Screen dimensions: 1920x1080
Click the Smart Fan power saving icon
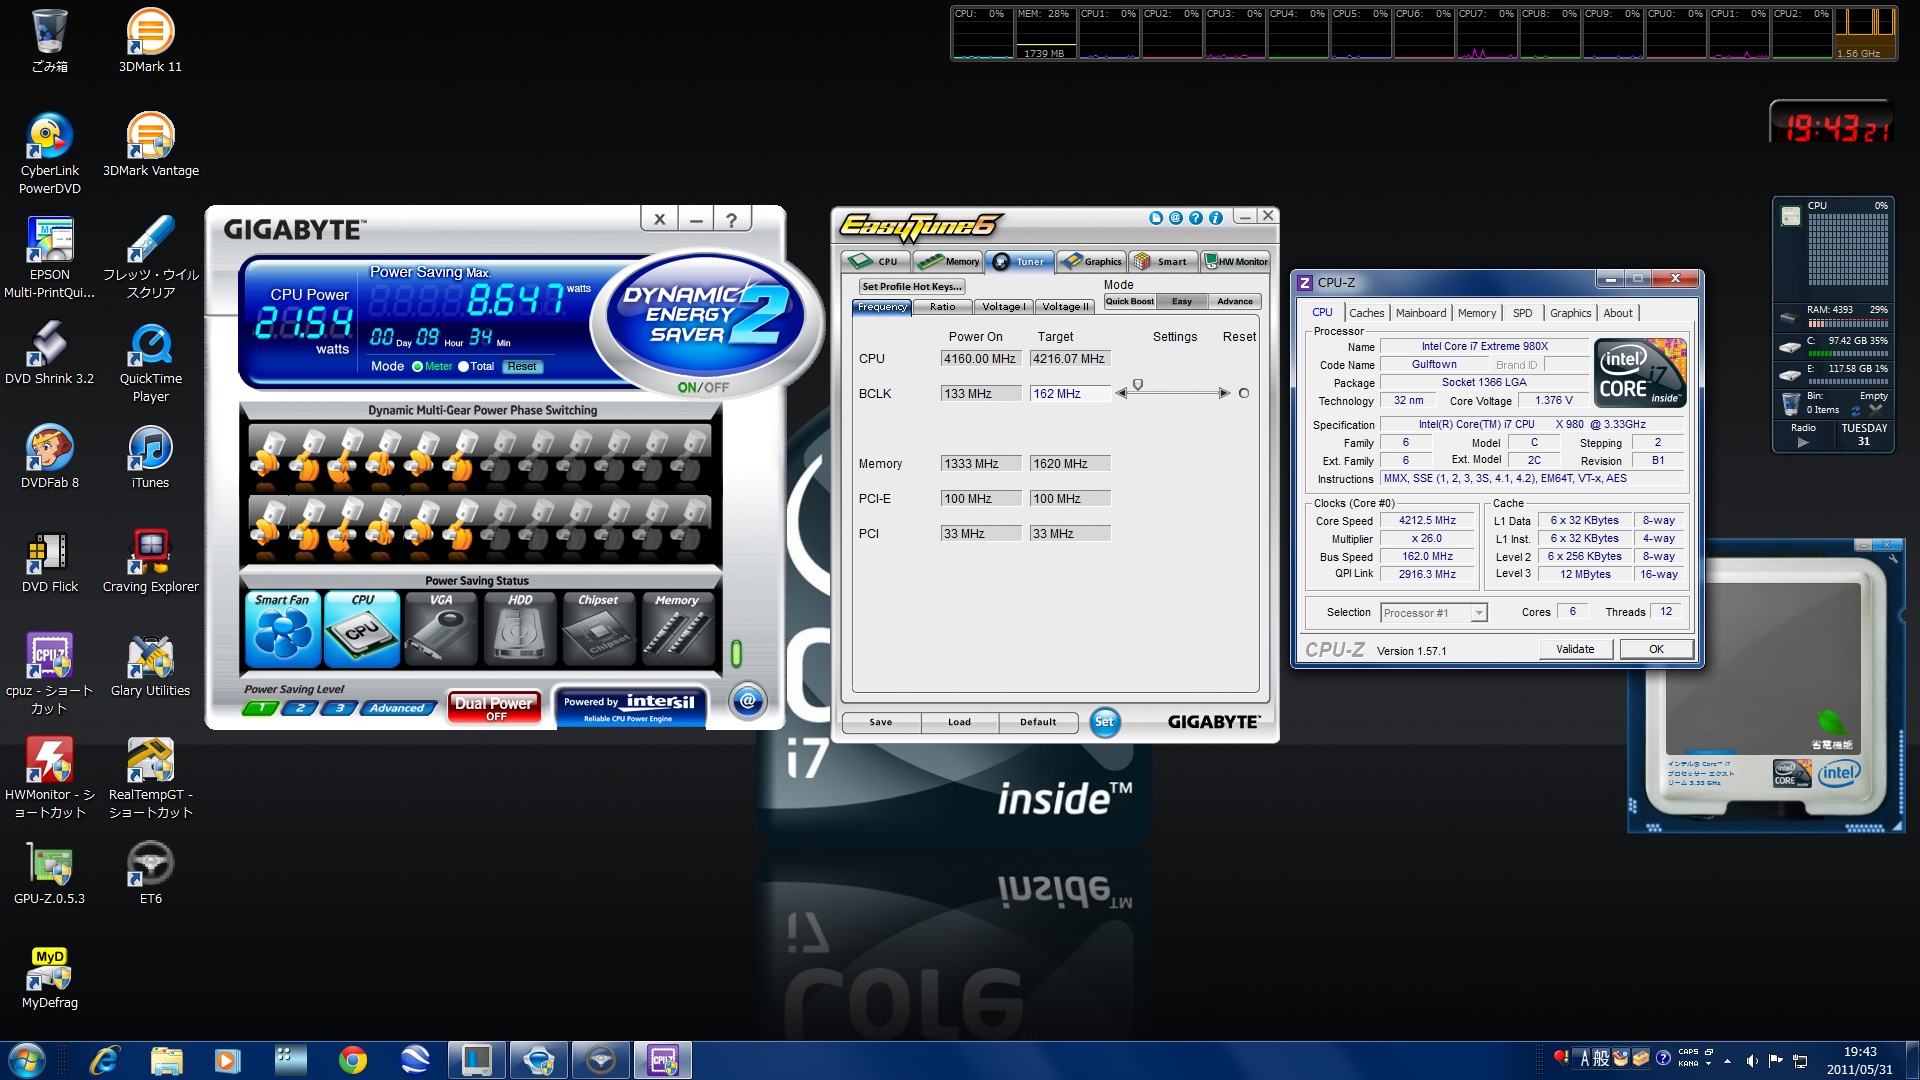point(283,628)
